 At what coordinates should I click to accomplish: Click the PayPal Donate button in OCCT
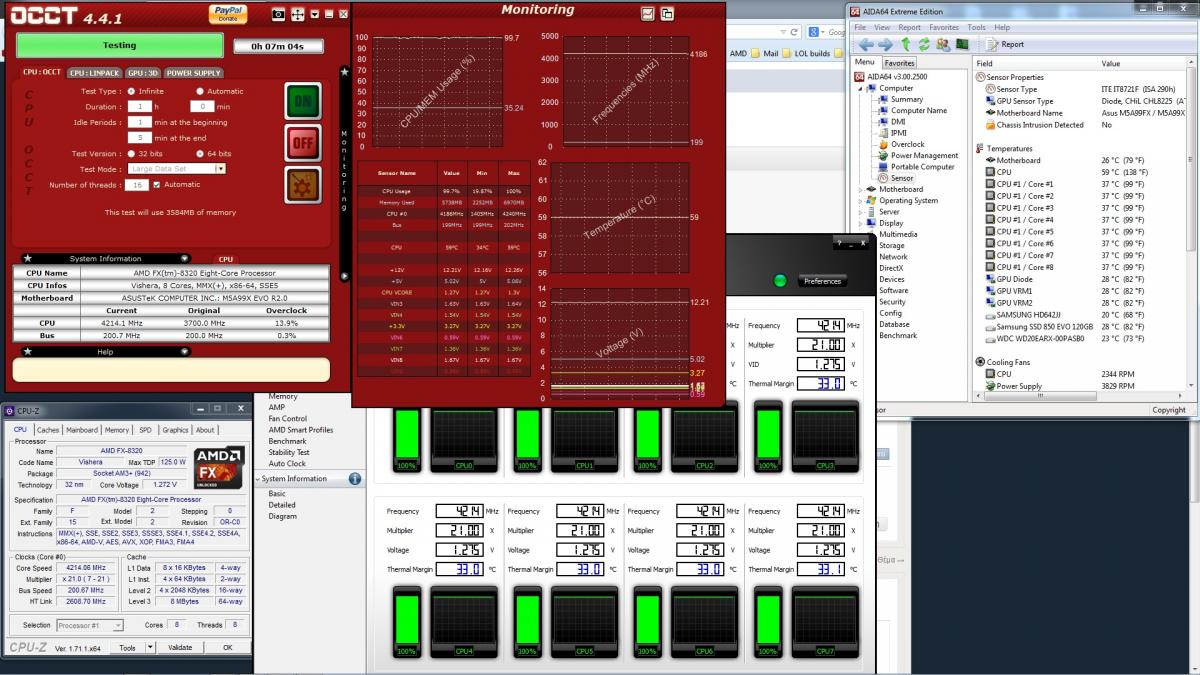click(x=229, y=13)
